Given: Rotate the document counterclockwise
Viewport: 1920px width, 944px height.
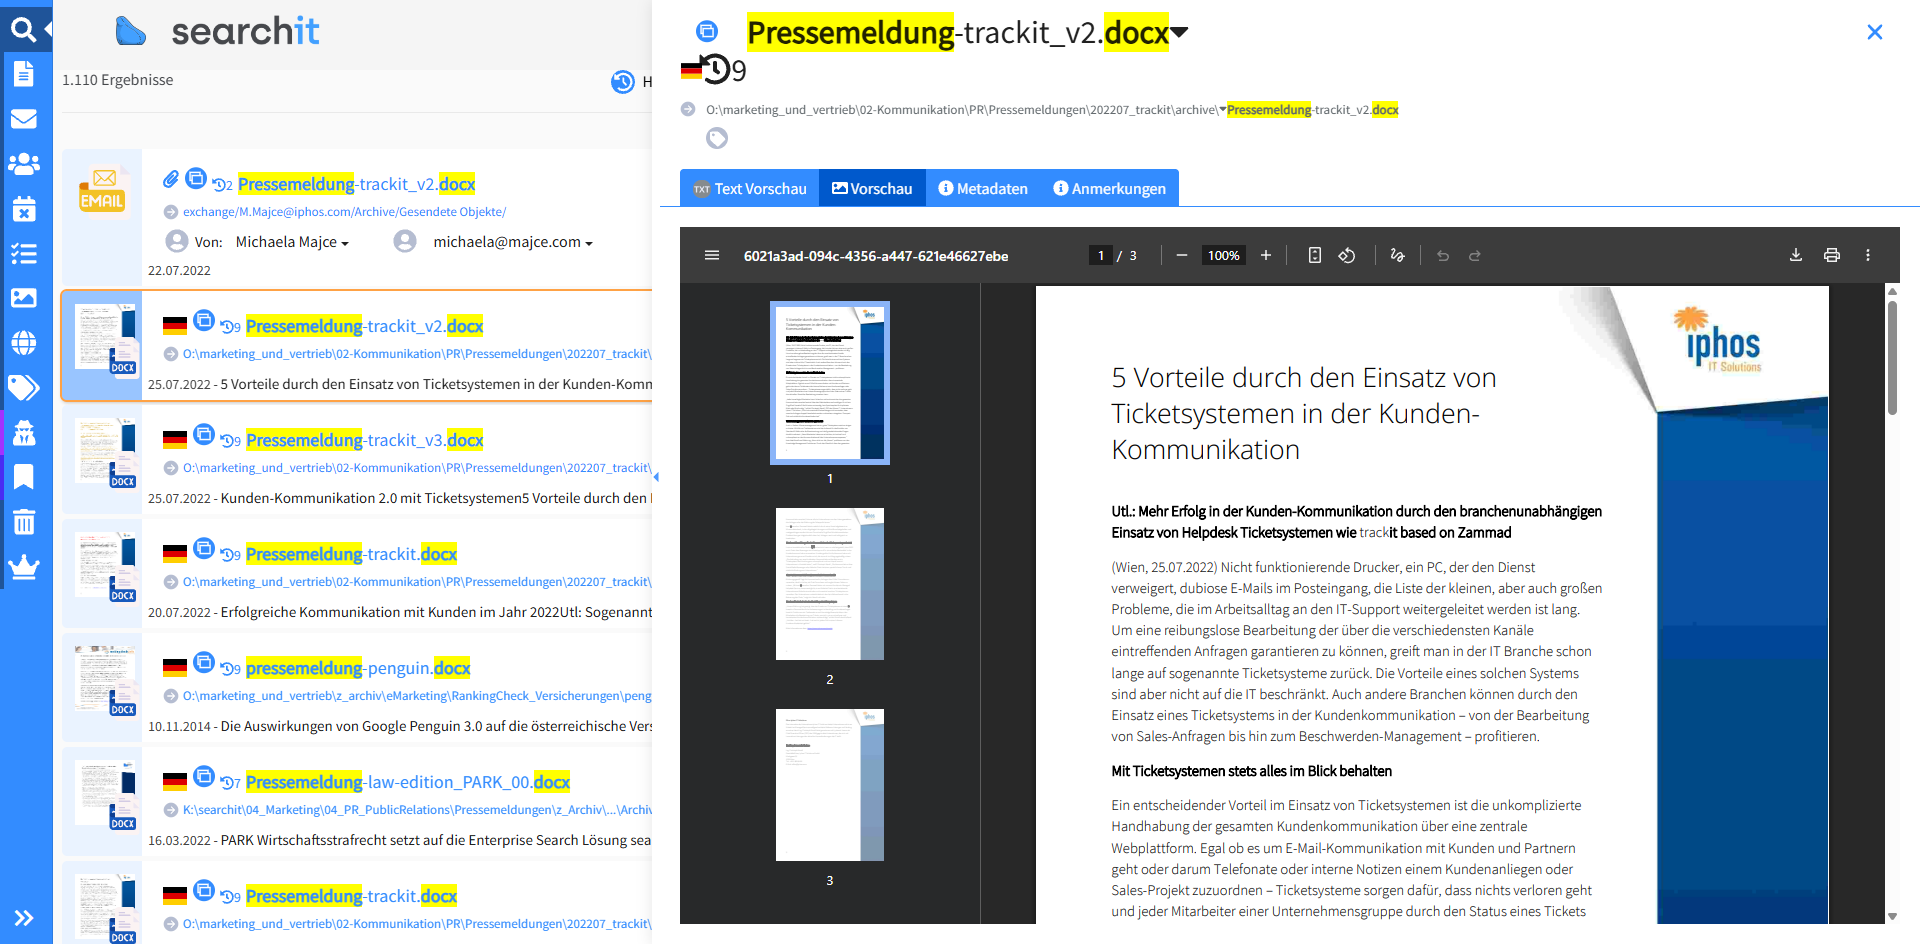Looking at the screenshot, I should click(1347, 256).
